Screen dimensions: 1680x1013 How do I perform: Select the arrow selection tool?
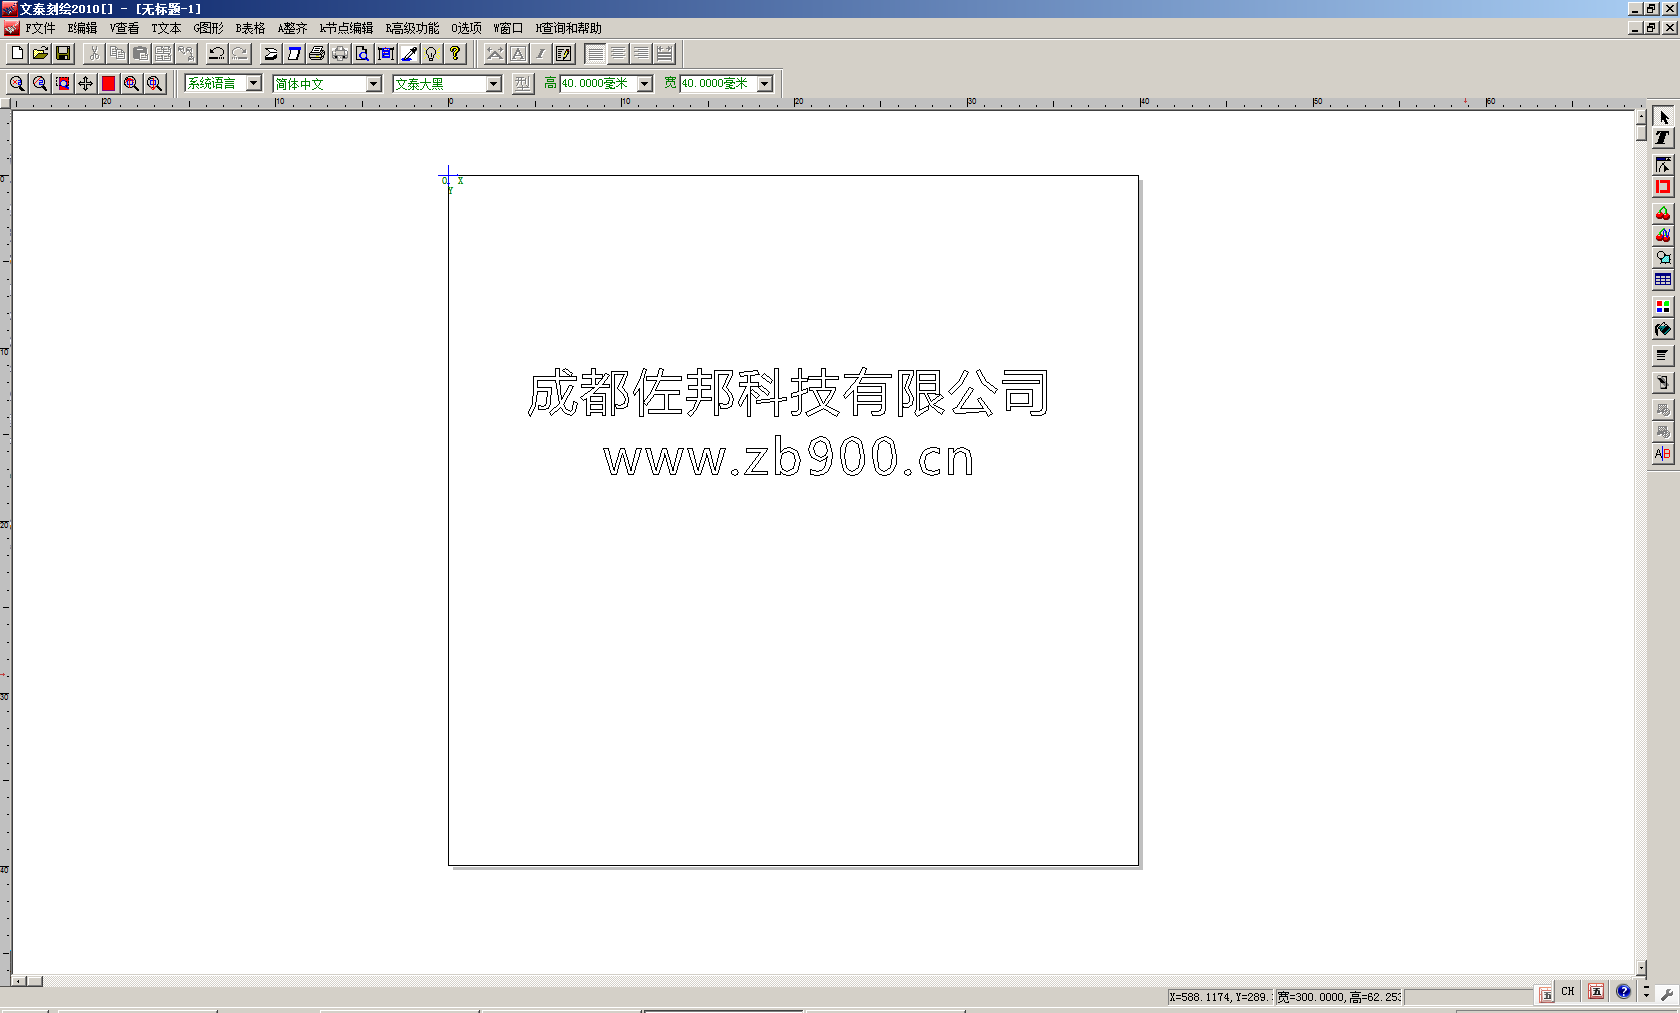1663,117
